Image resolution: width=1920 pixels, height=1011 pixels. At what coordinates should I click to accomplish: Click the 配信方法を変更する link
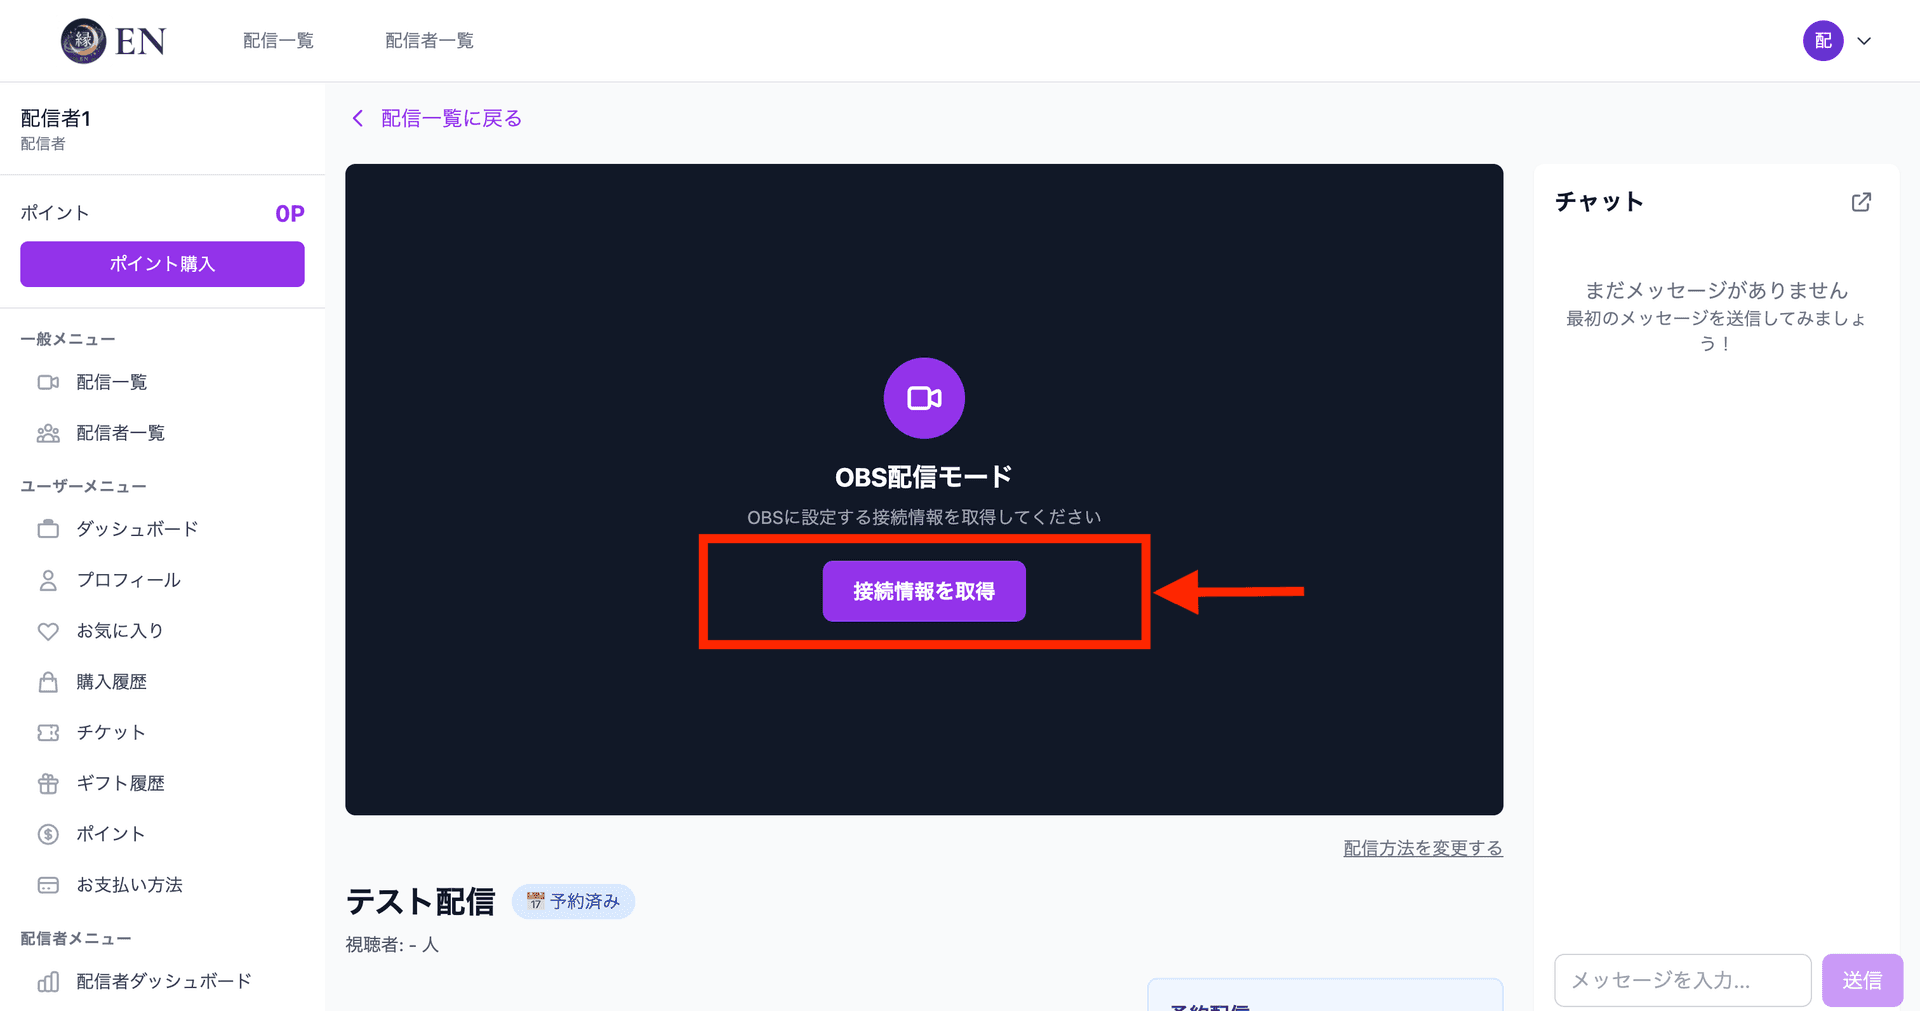pos(1423,848)
